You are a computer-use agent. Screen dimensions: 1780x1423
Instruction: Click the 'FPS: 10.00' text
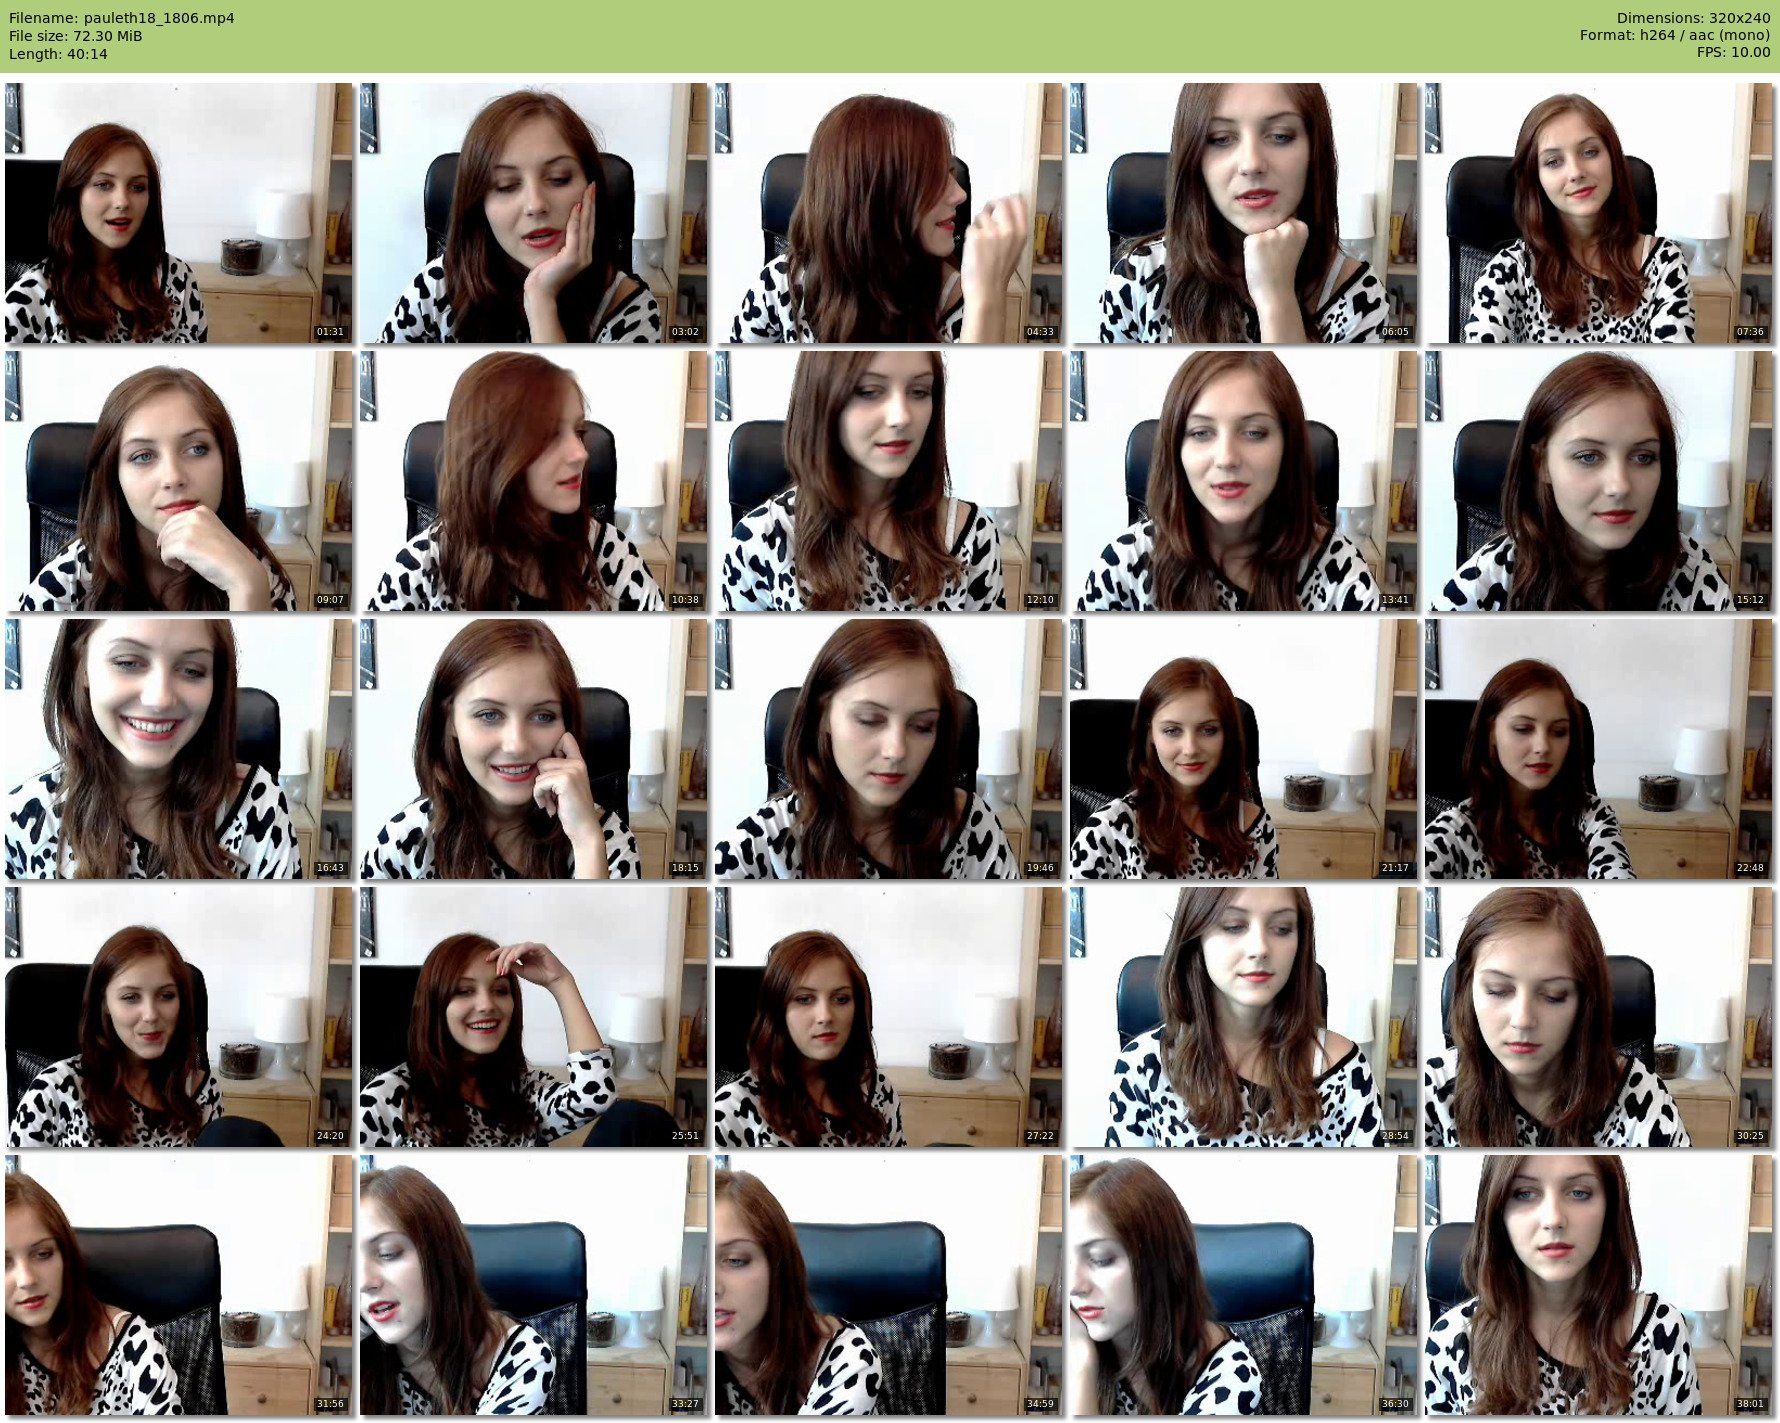(1733, 53)
